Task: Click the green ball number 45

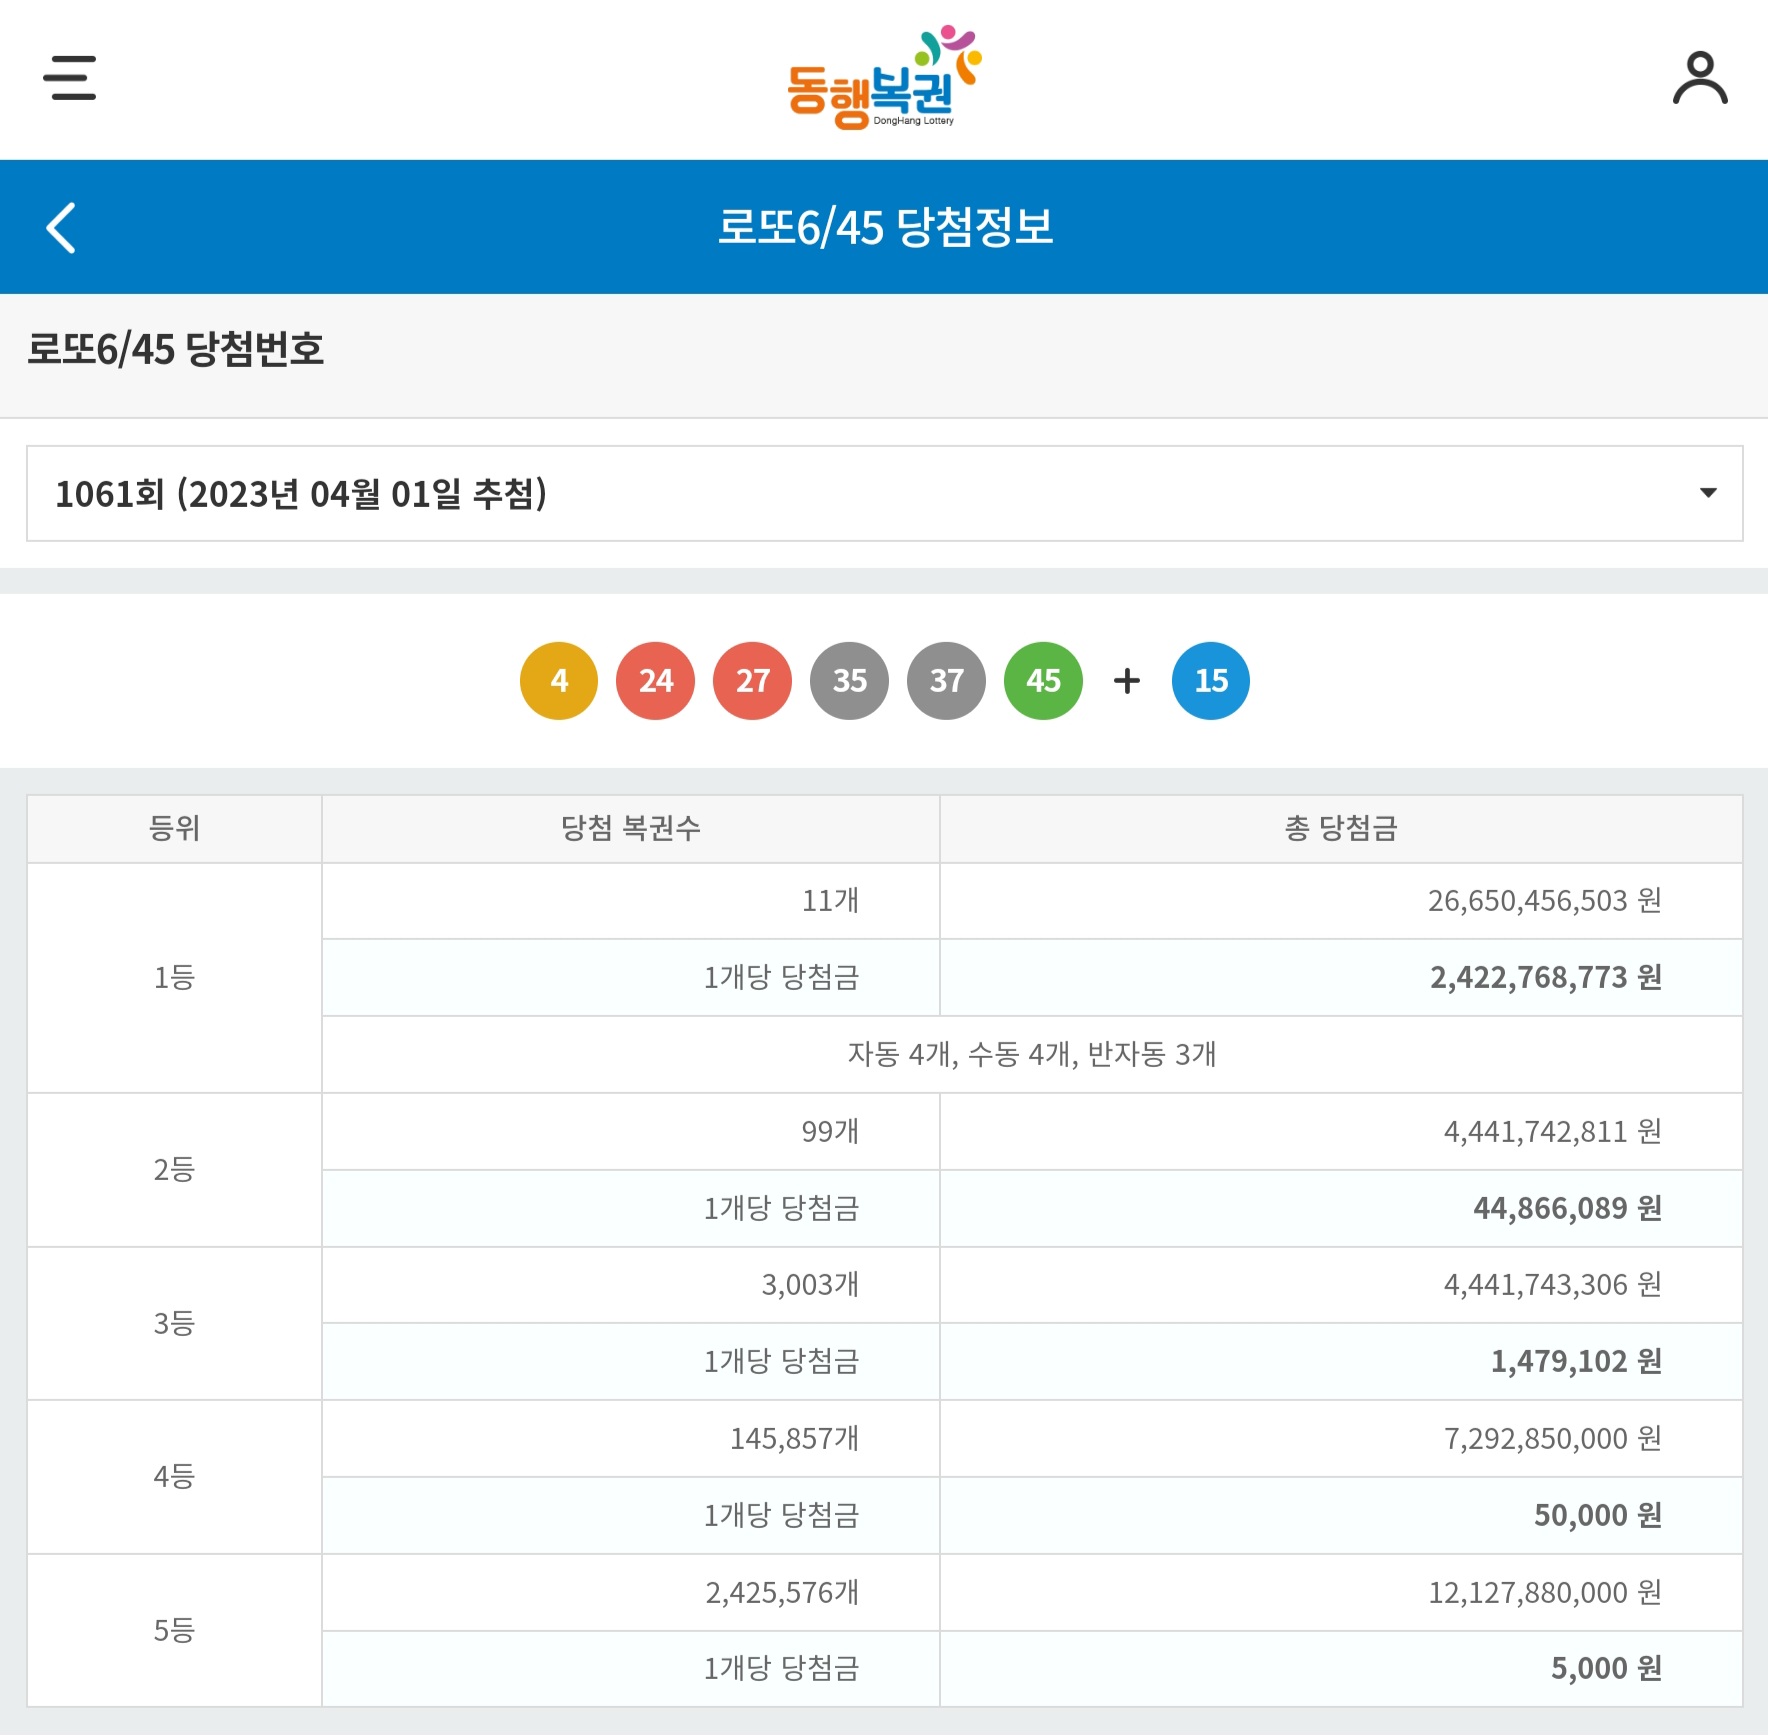Action: point(1044,681)
